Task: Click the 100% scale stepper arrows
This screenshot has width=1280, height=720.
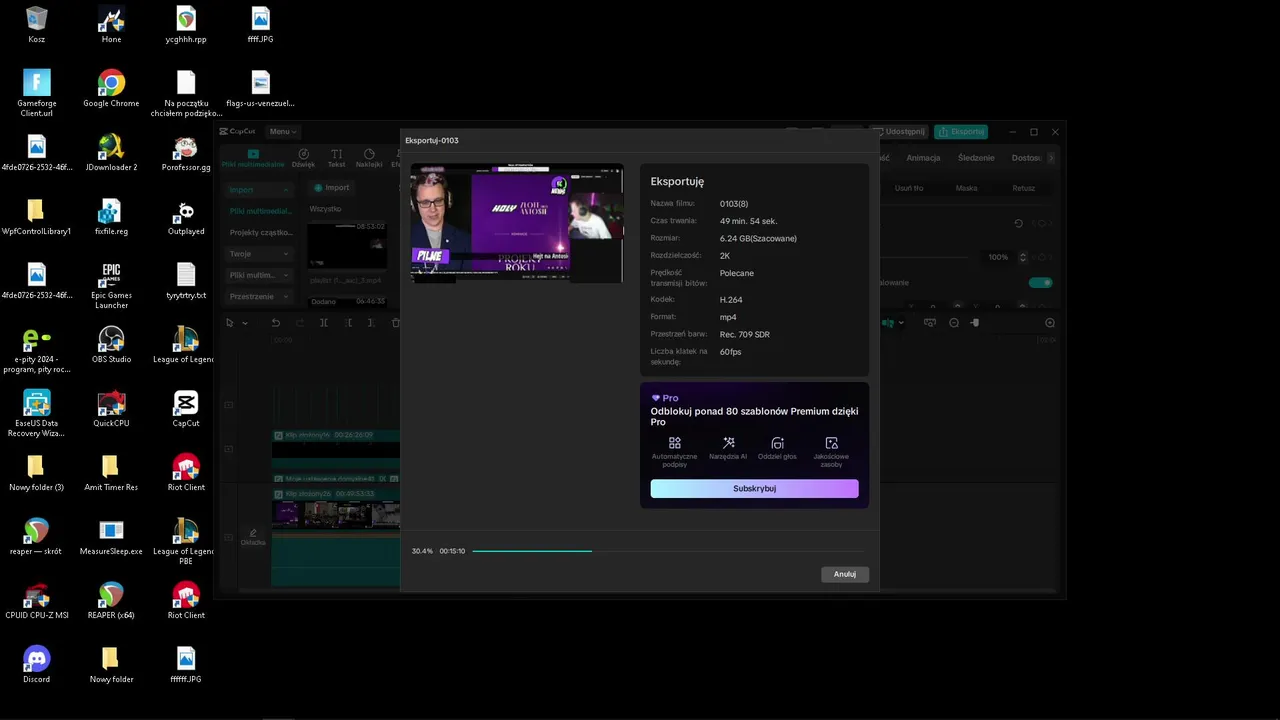Action: [x=1023, y=257]
